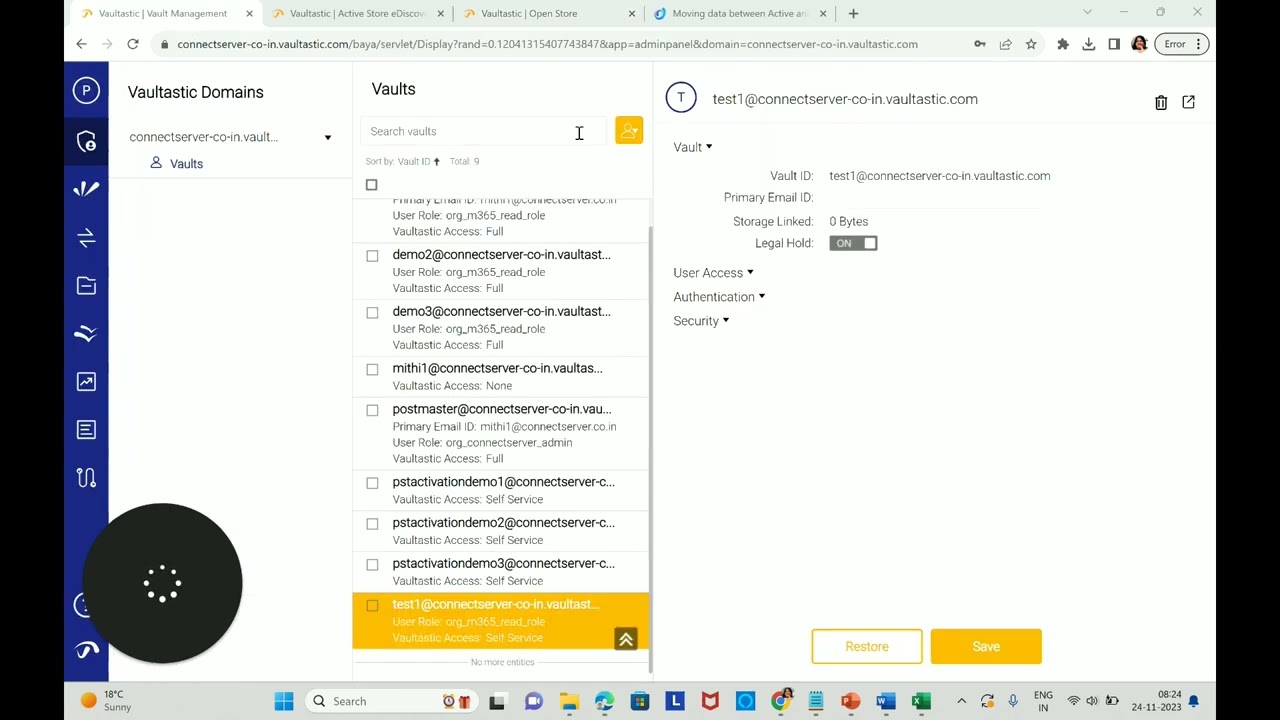This screenshot has height=720, width=1280.
Task: Click the splash-shaped sidebar icon under the shield
Action: pyautogui.click(x=86, y=189)
